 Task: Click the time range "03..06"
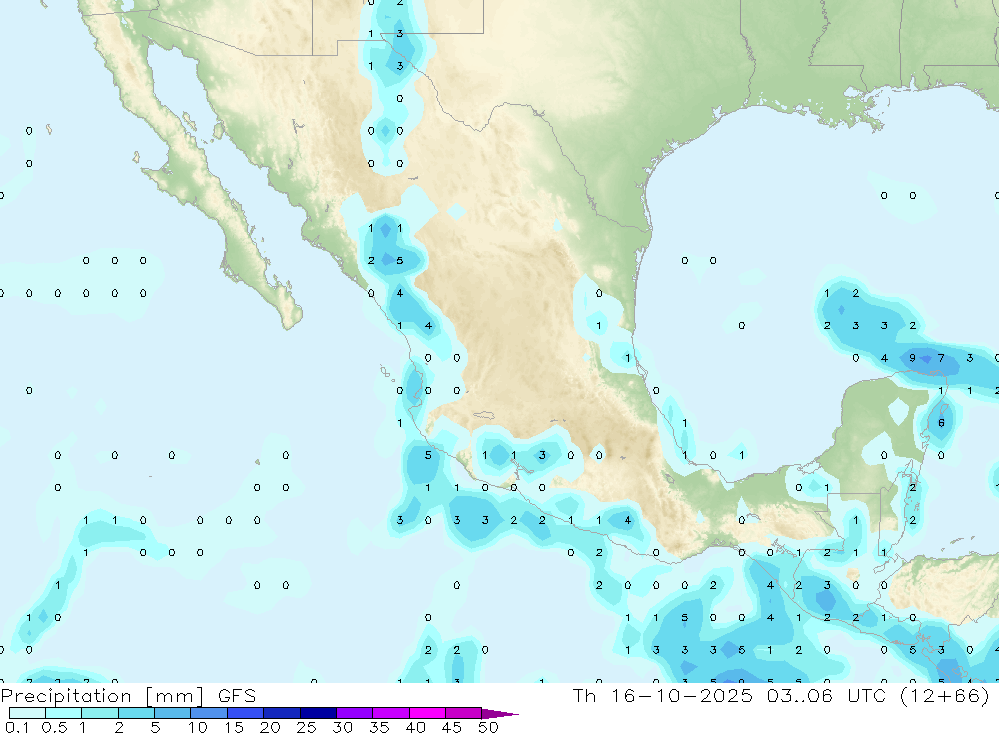pyautogui.click(x=800, y=695)
